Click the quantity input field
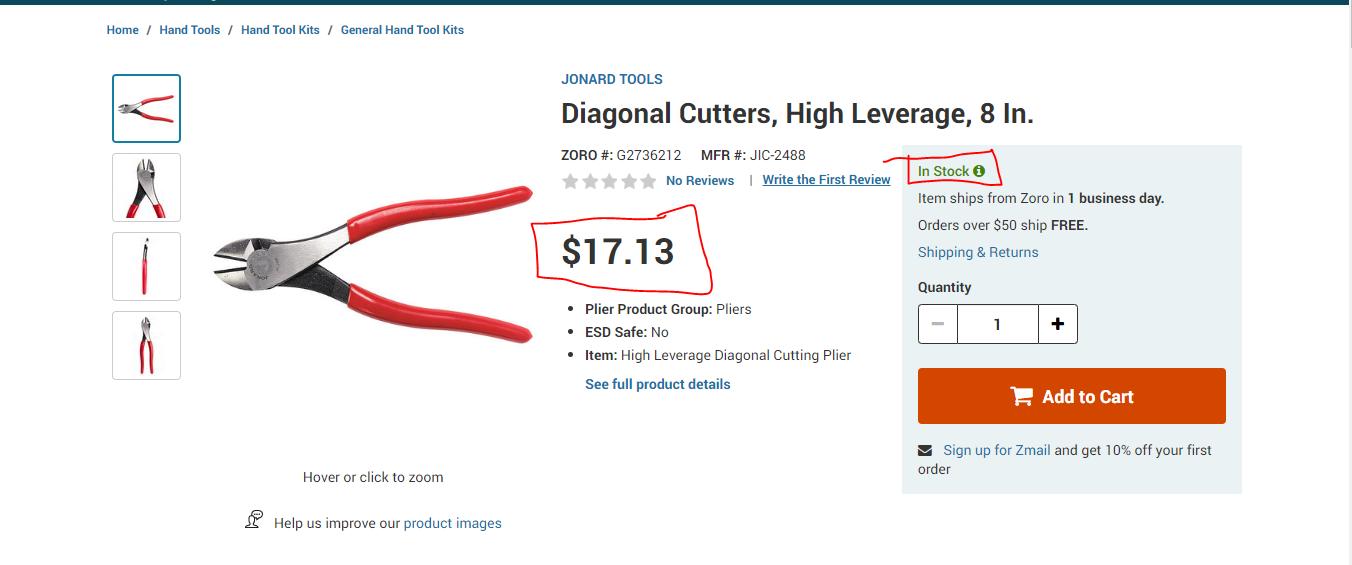 coord(997,324)
